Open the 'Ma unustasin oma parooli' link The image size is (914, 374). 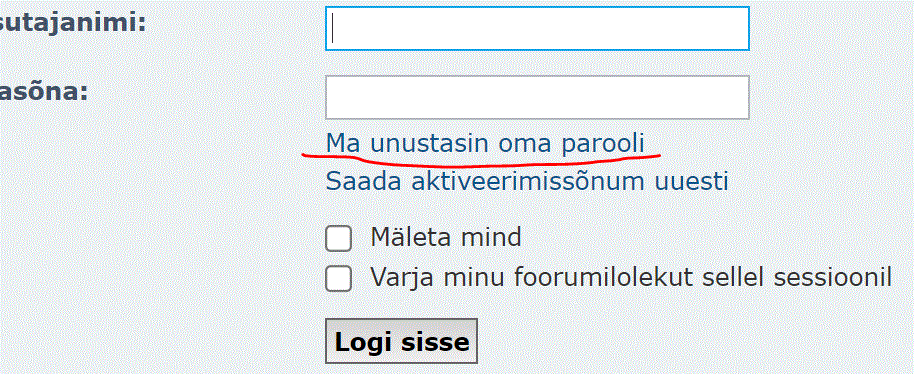click(485, 143)
